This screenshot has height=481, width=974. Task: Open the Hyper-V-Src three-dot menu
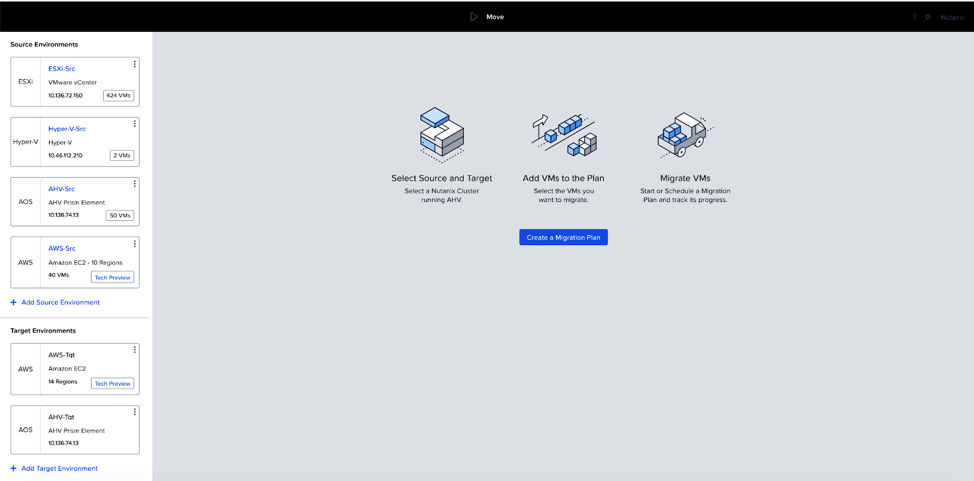[135, 124]
